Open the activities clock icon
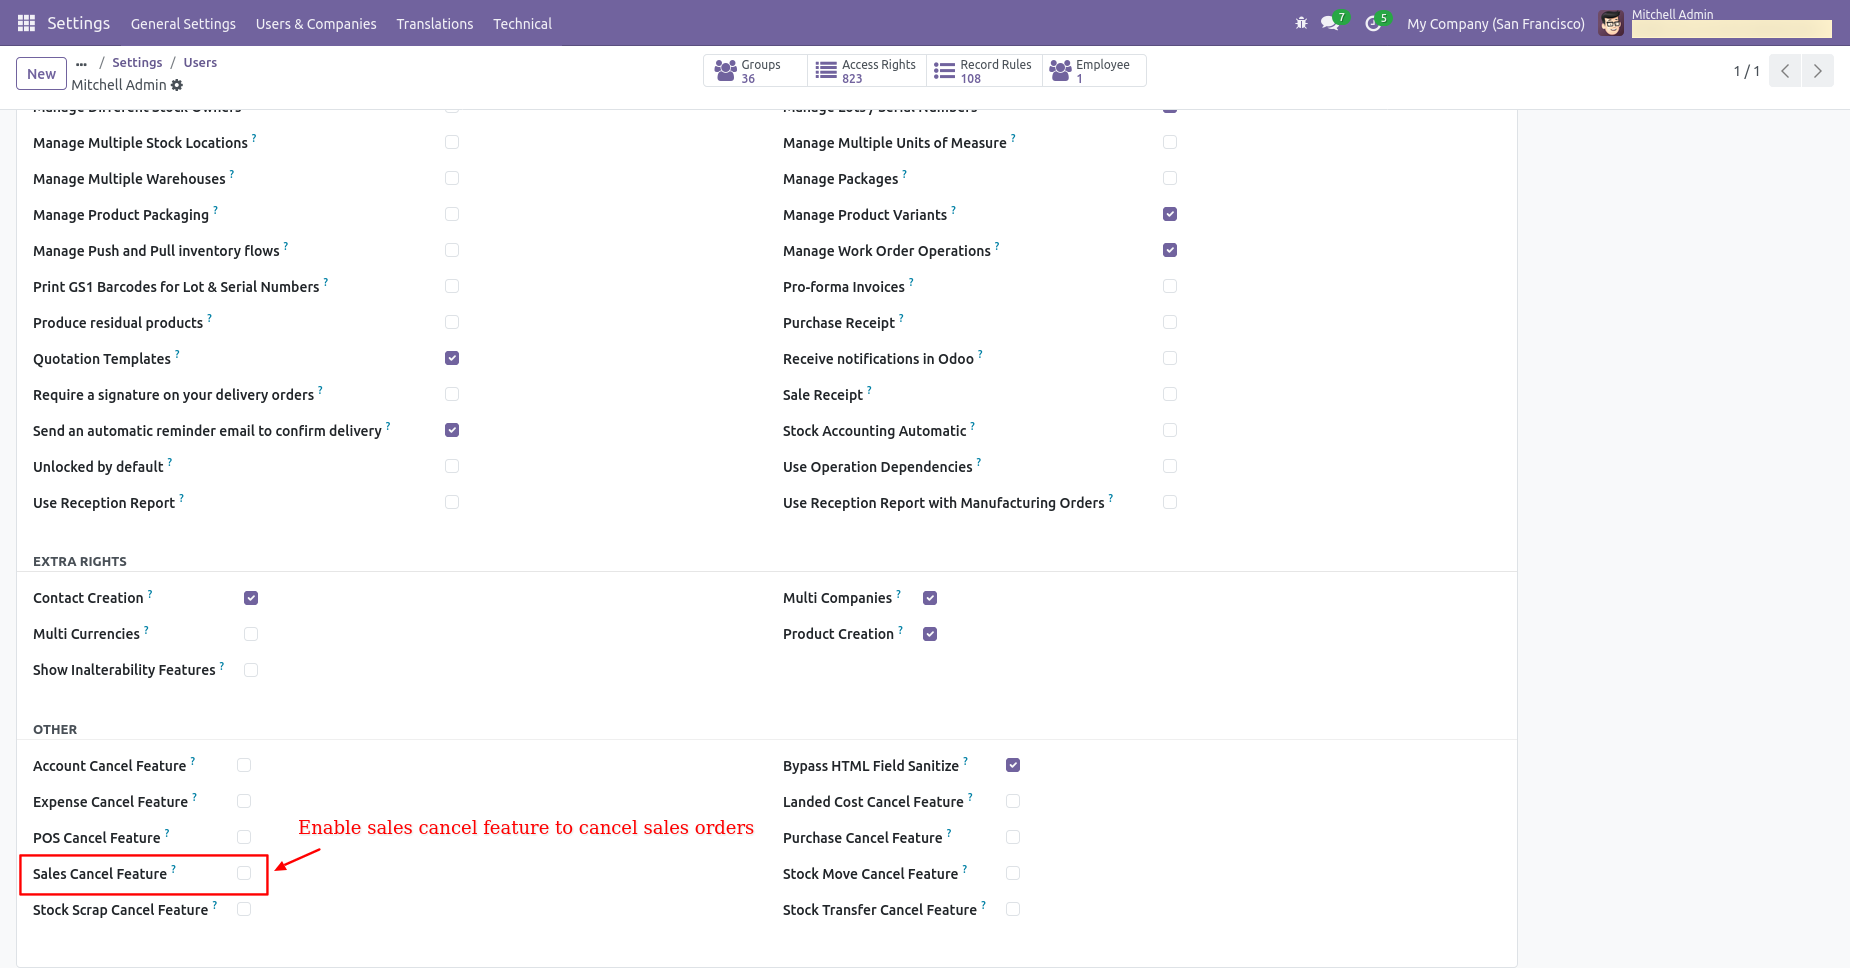The image size is (1850, 968). [1373, 23]
